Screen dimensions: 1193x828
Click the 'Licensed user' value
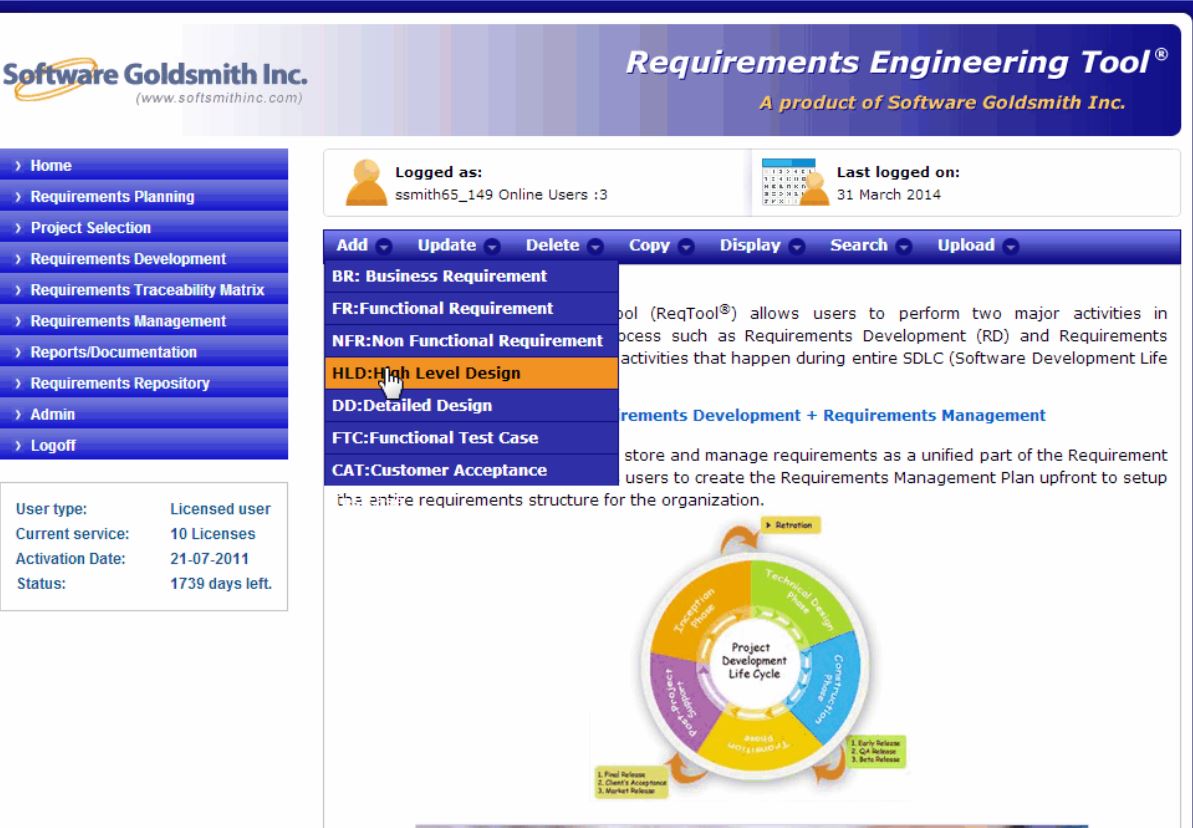click(x=221, y=509)
